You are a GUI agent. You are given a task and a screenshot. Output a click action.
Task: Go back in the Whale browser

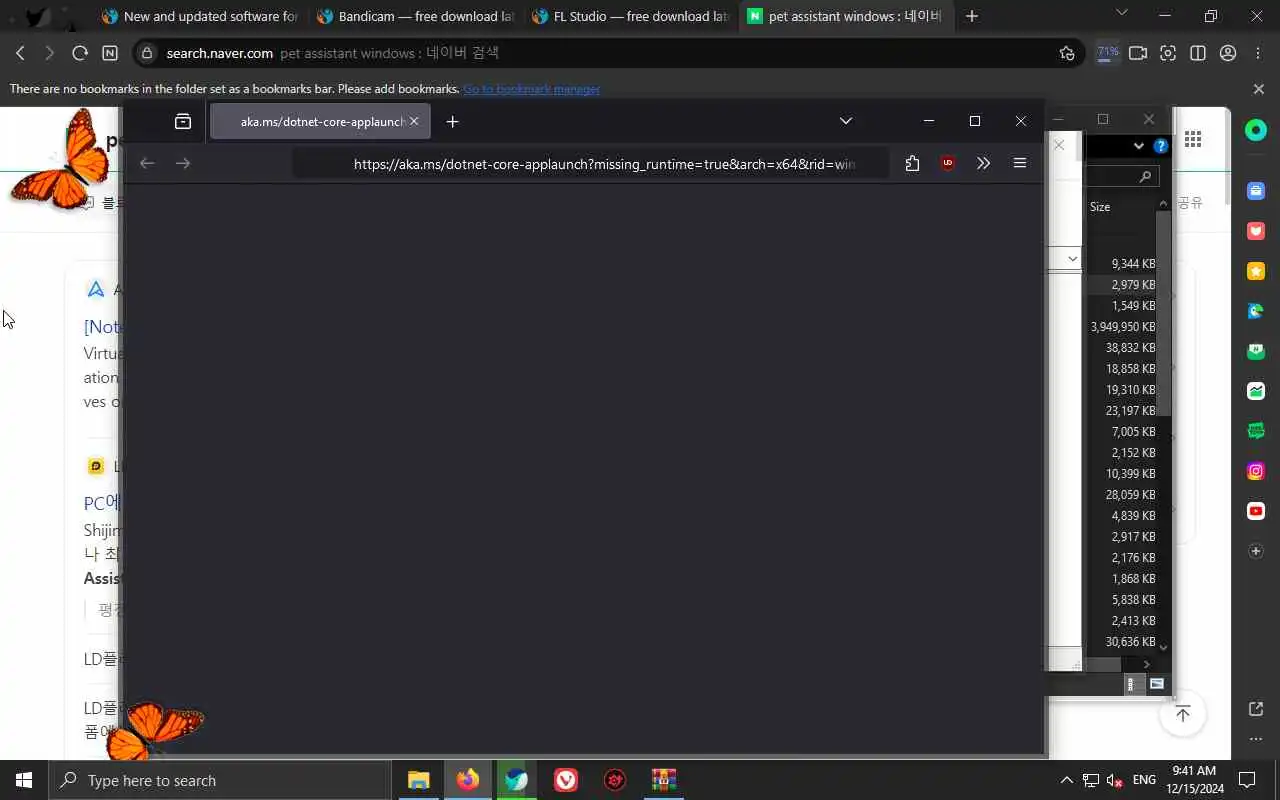(20, 53)
